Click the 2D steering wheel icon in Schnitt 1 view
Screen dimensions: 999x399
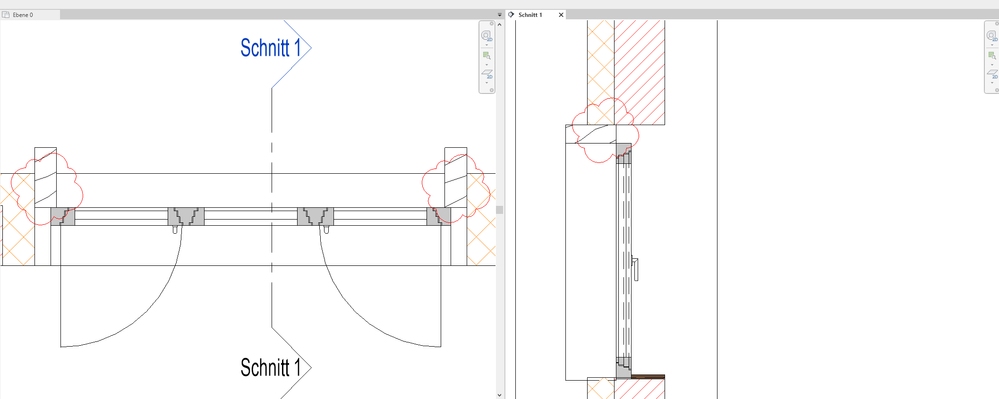coord(992,36)
